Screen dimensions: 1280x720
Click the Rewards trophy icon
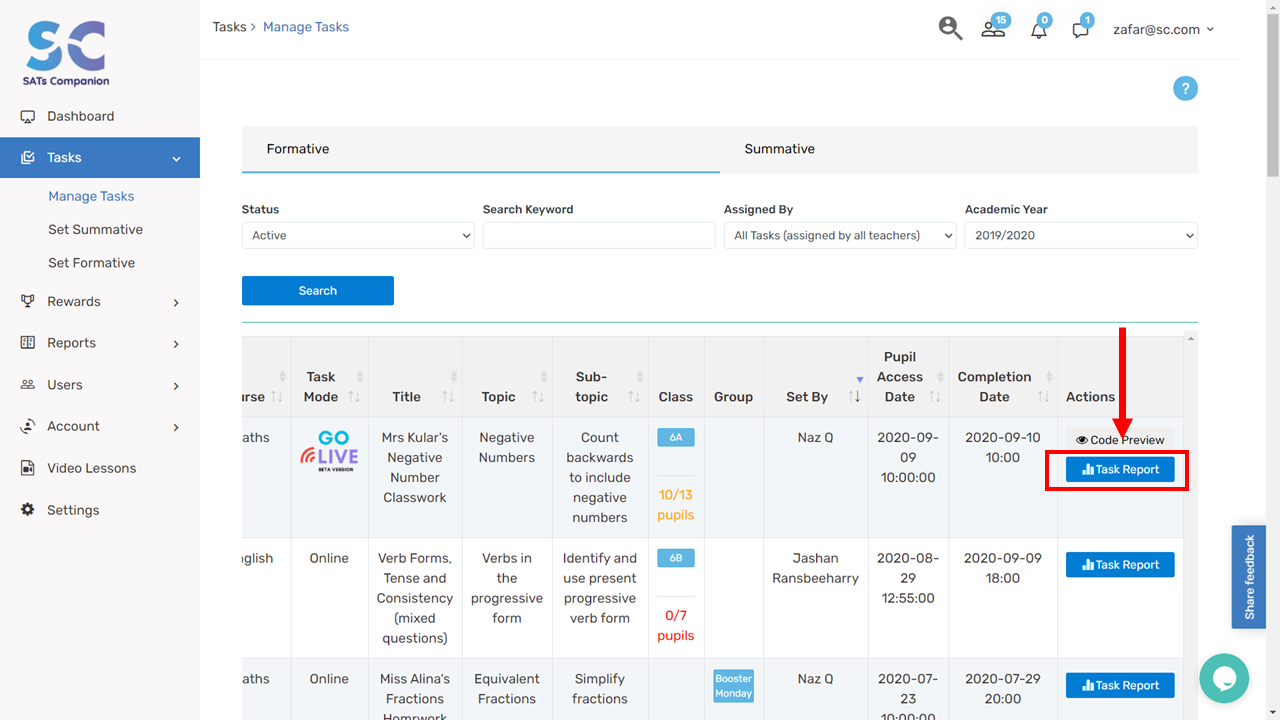coord(28,301)
